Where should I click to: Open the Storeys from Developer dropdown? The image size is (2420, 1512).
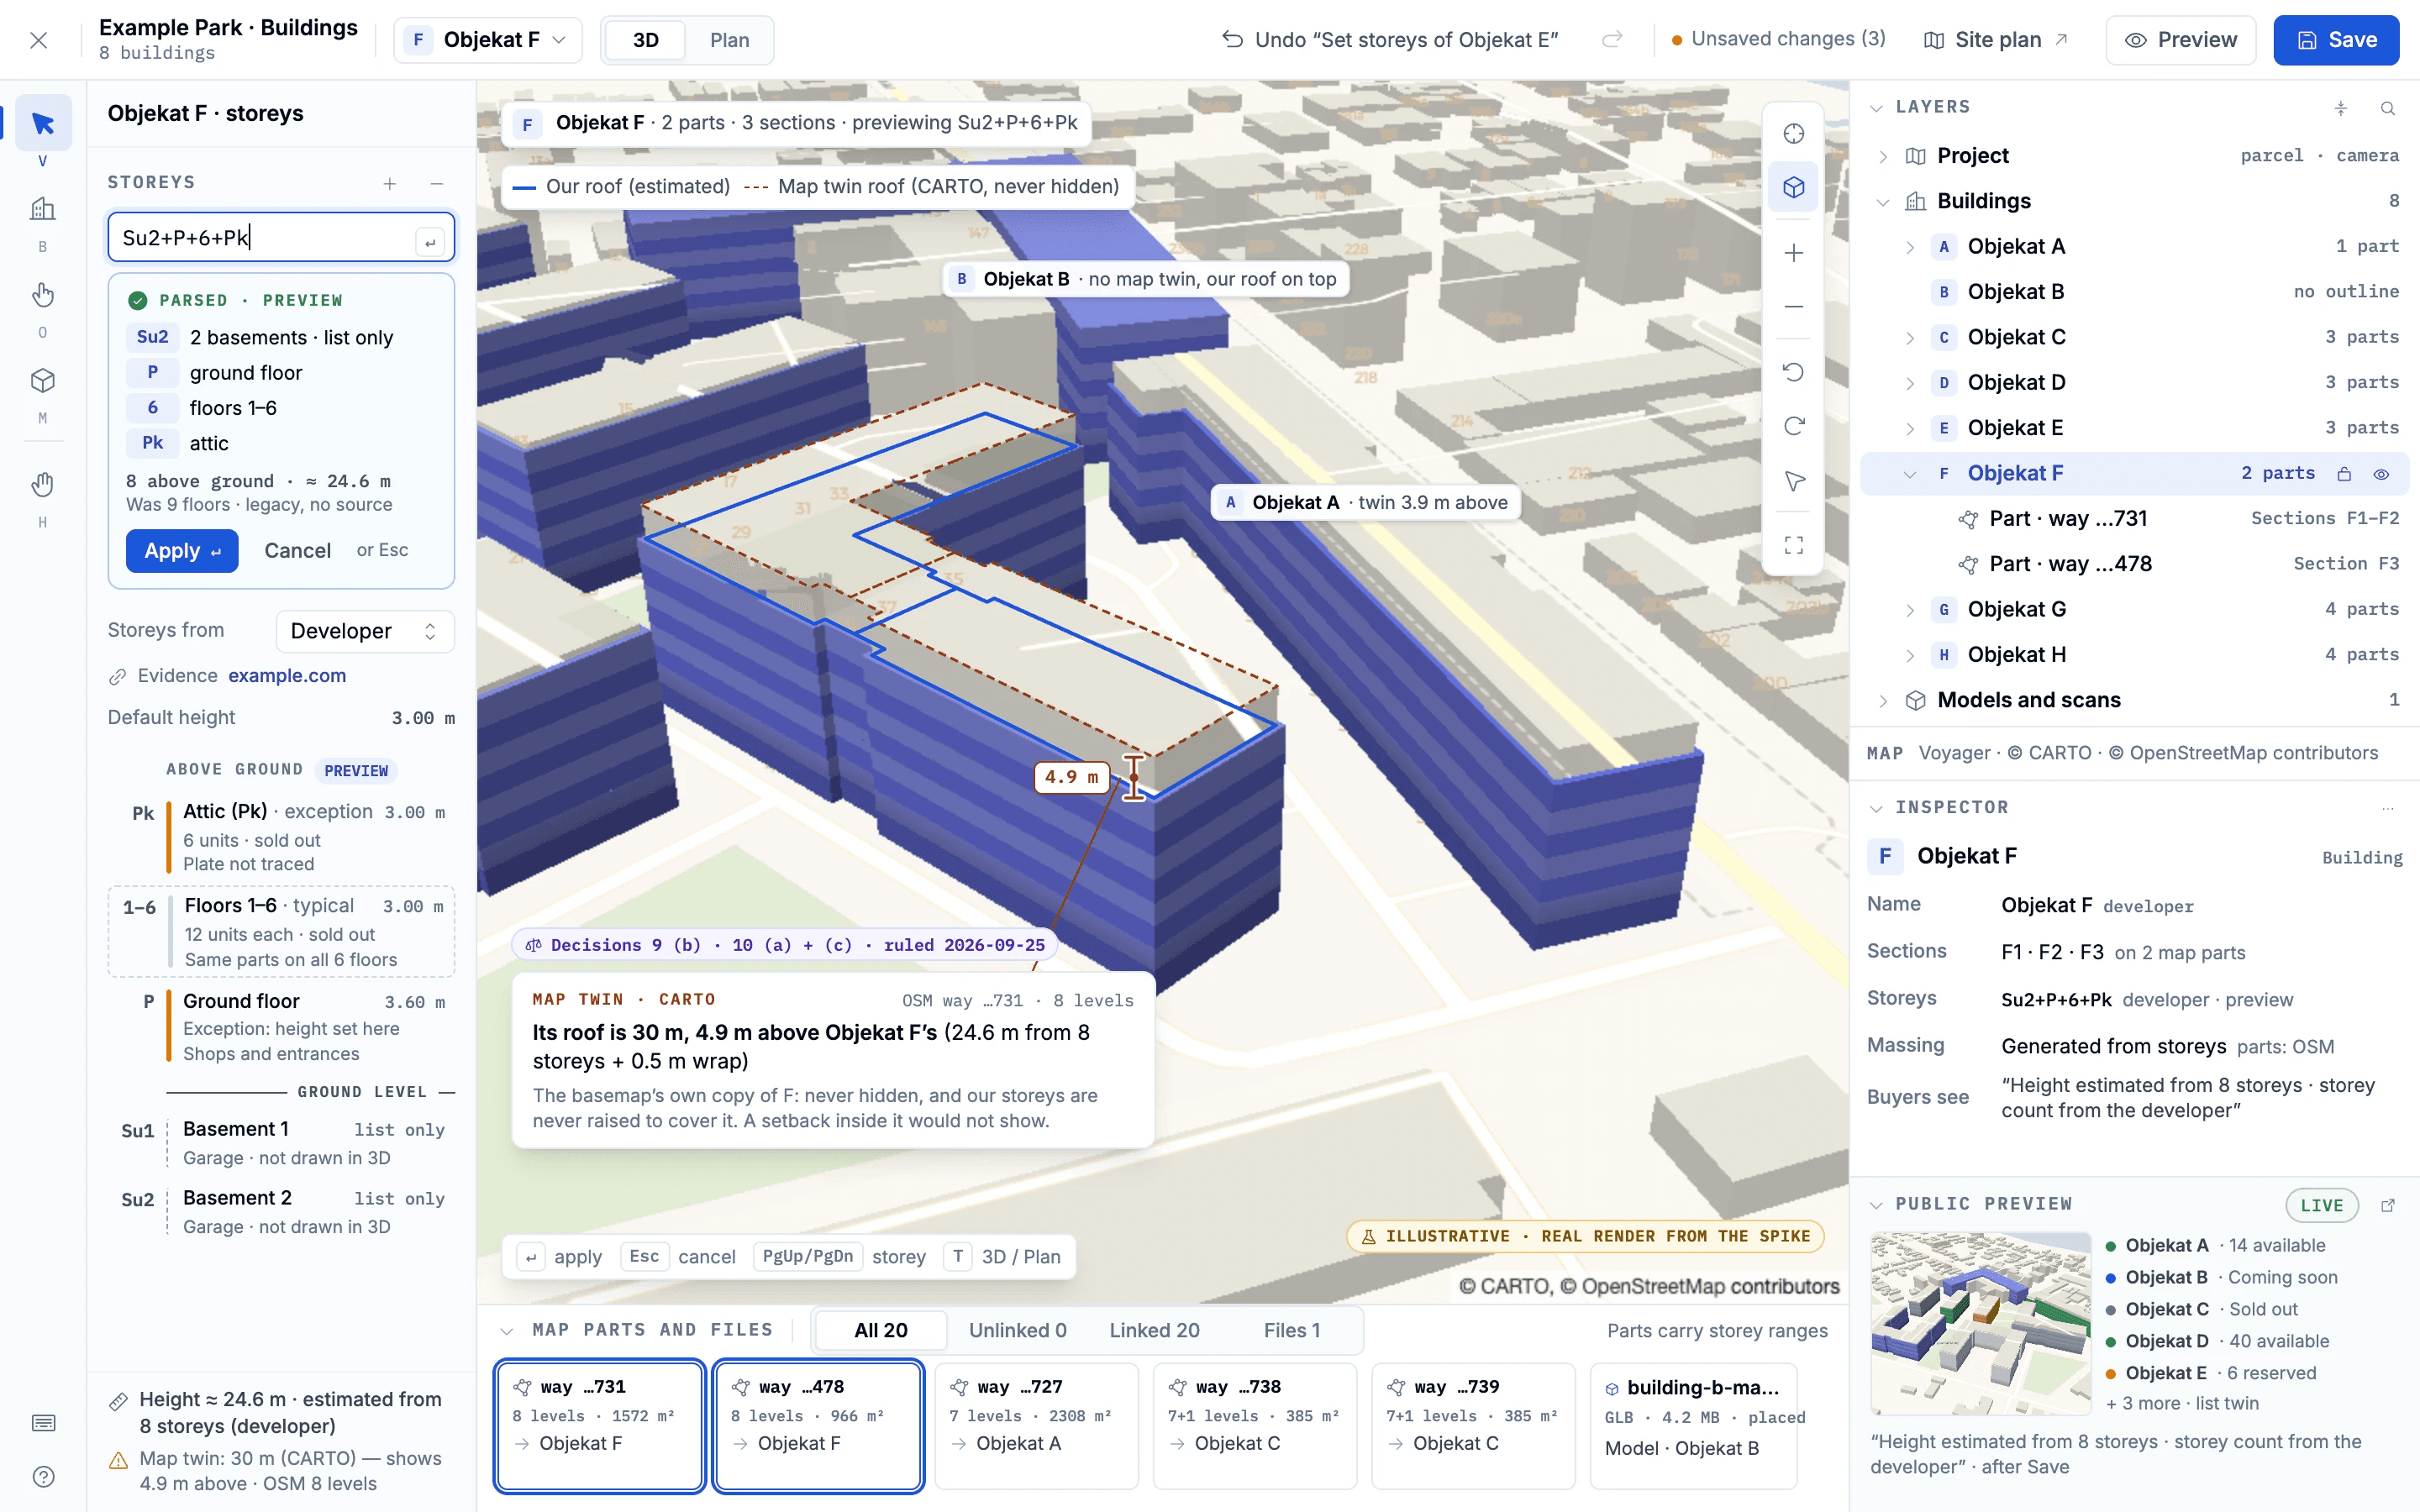pos(365,631)
